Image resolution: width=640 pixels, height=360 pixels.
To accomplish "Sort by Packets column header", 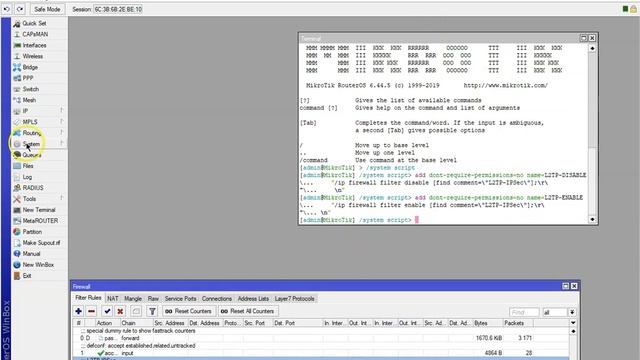I will [x=518, y=323].
